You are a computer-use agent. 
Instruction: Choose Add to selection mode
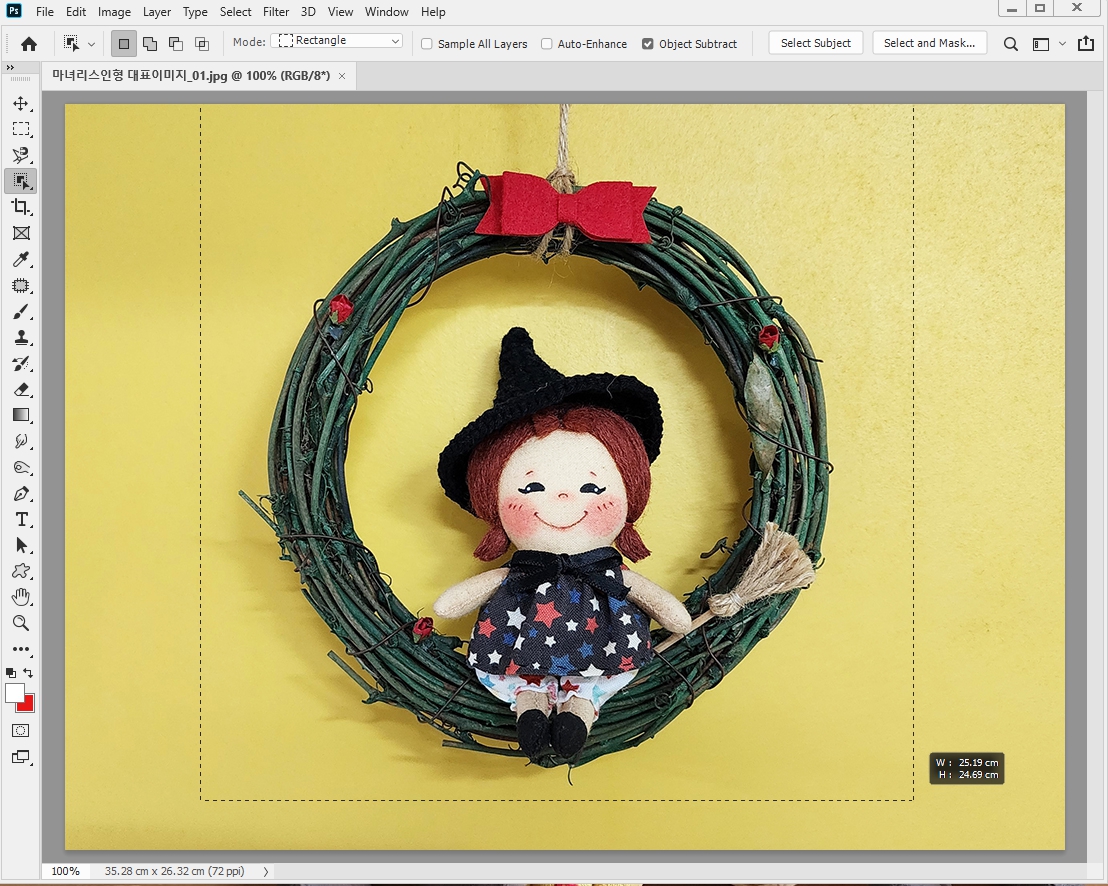click(150, 44)
